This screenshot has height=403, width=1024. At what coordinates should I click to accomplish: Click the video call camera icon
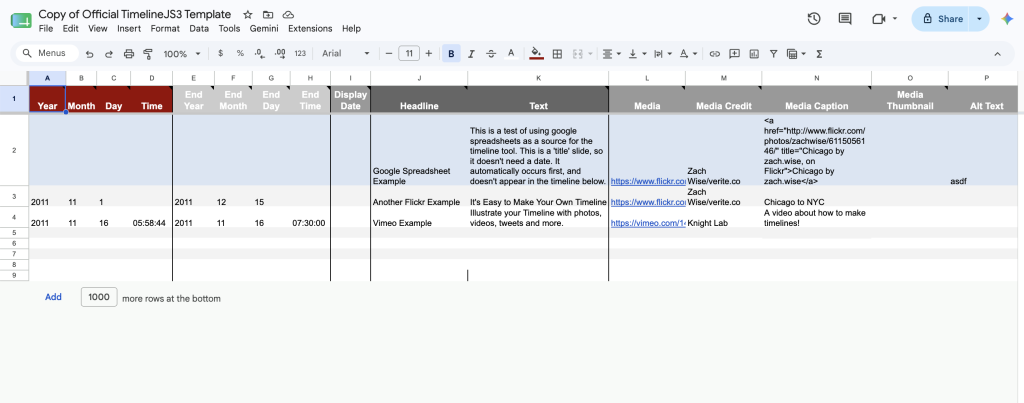point(878,19)
